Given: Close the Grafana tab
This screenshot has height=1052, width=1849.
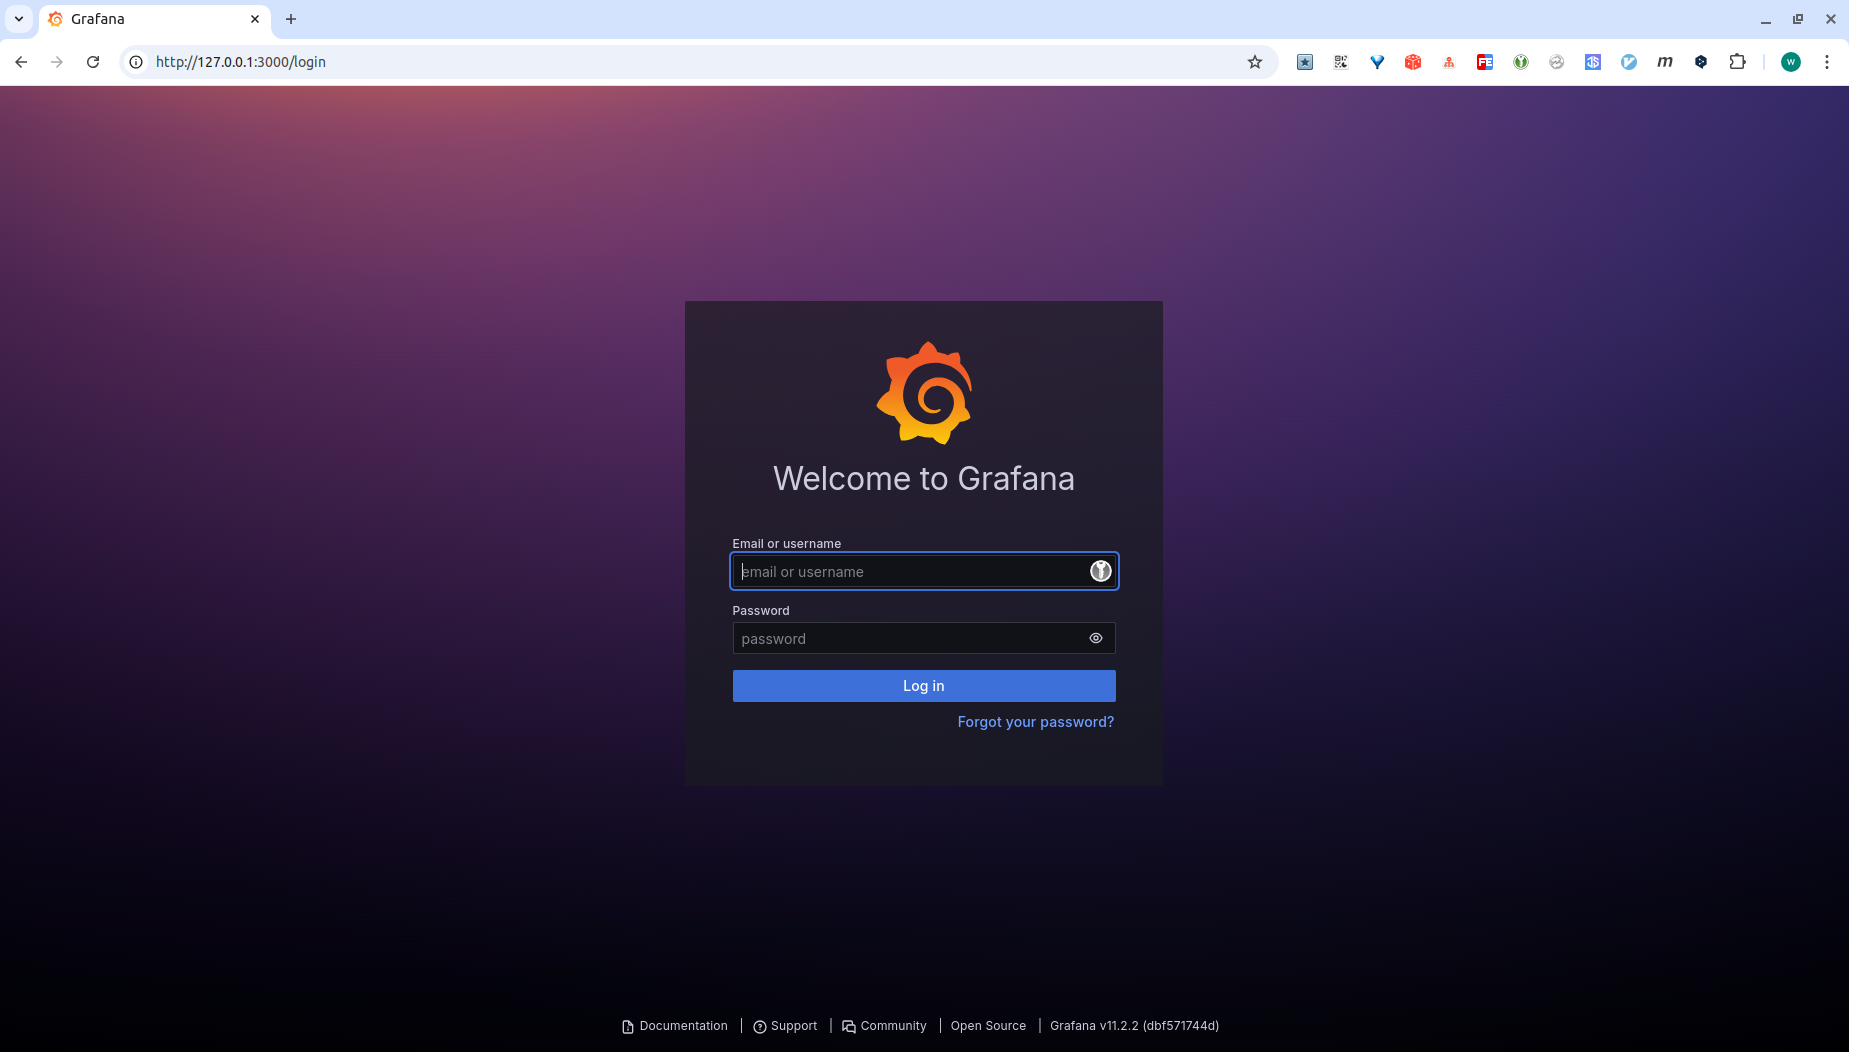Looking at the screenshot, I should [255, 19].
